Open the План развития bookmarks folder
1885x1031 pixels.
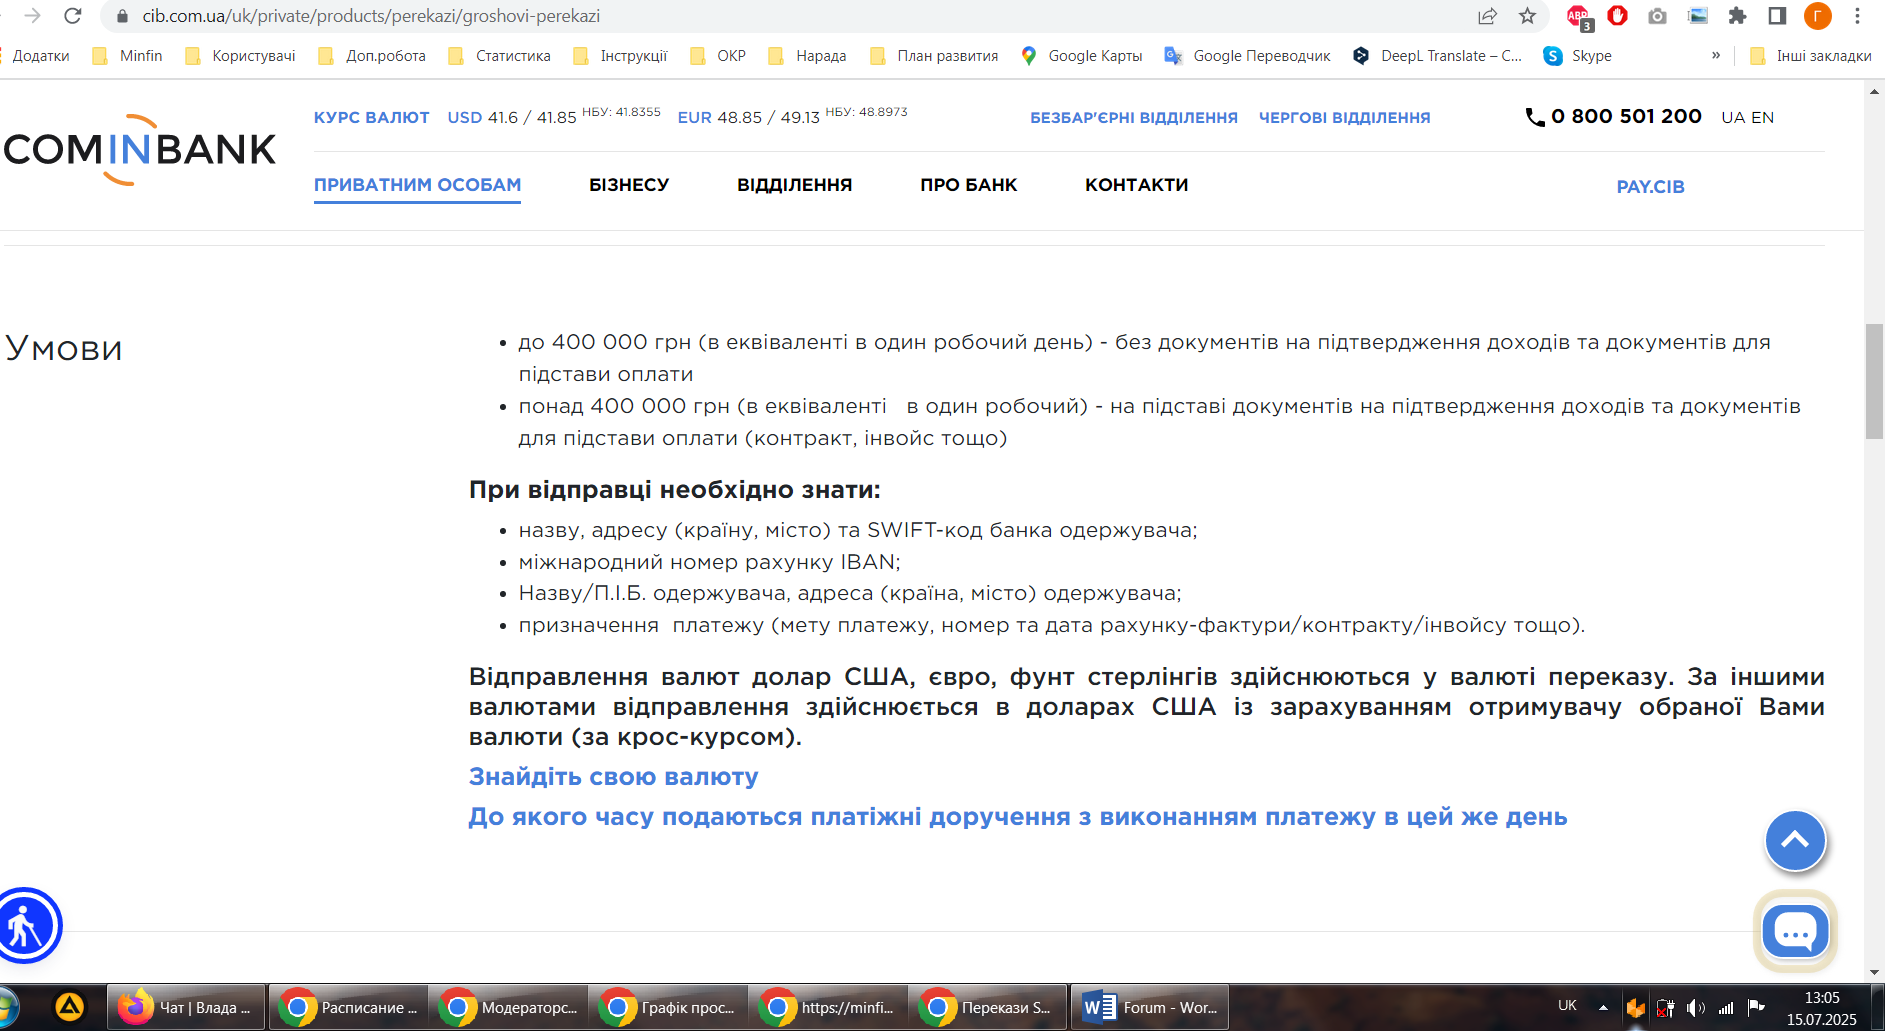935,56
